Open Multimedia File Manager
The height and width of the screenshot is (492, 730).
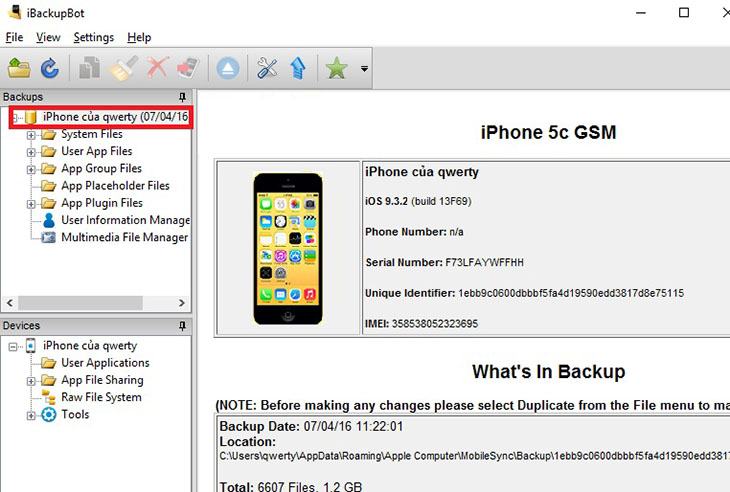124,237
